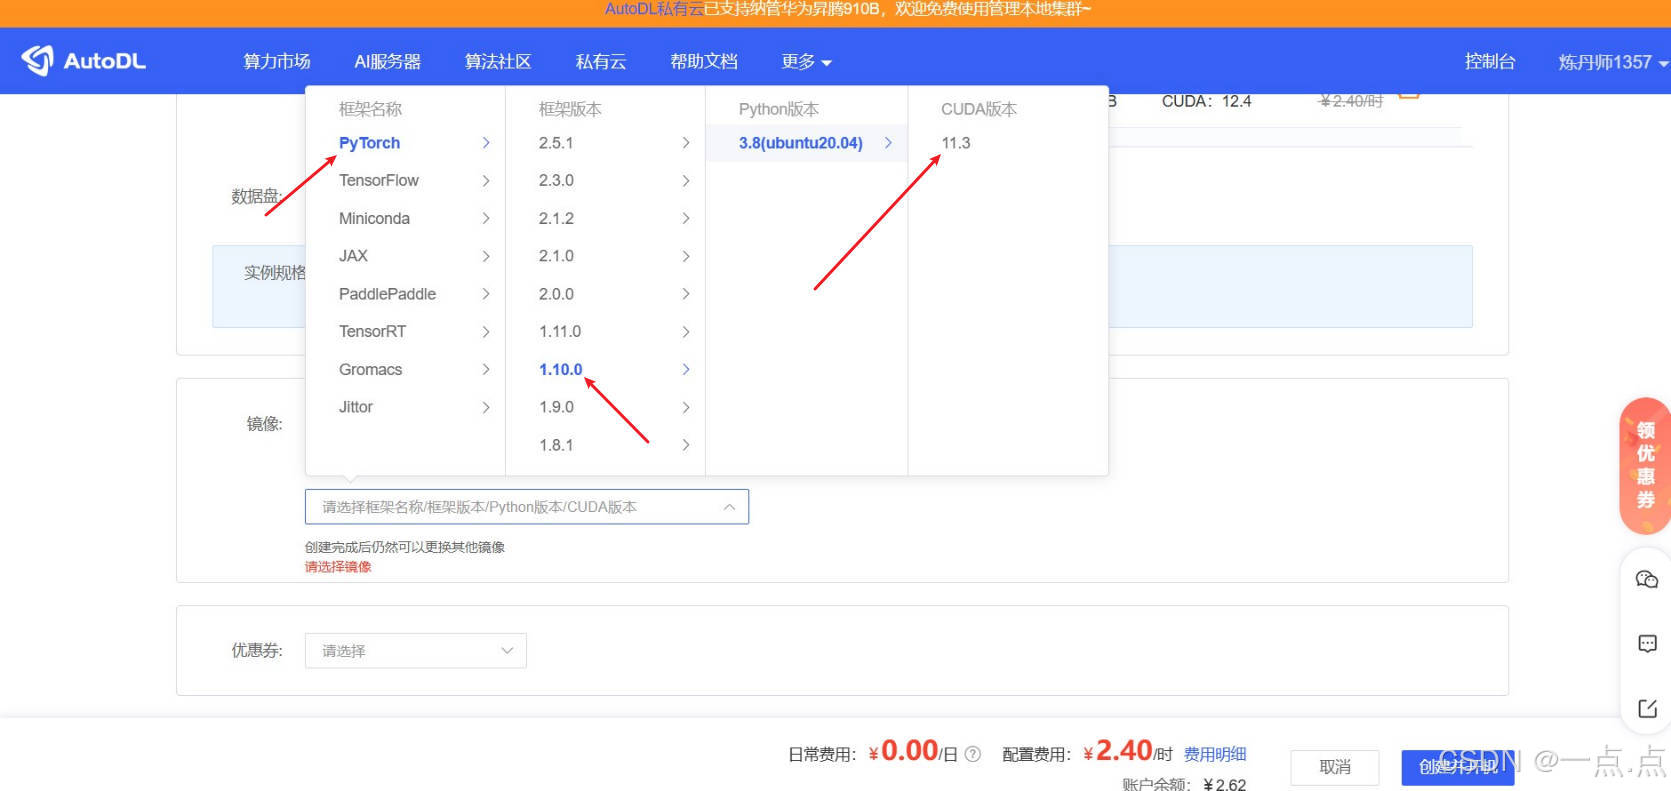Click the help question icon beside 日常费用

(x=972, y=754)
